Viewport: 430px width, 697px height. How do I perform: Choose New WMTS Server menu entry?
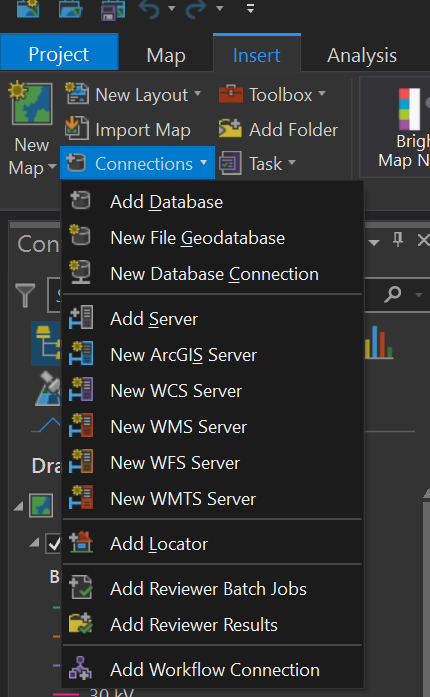tap(213, 499)
